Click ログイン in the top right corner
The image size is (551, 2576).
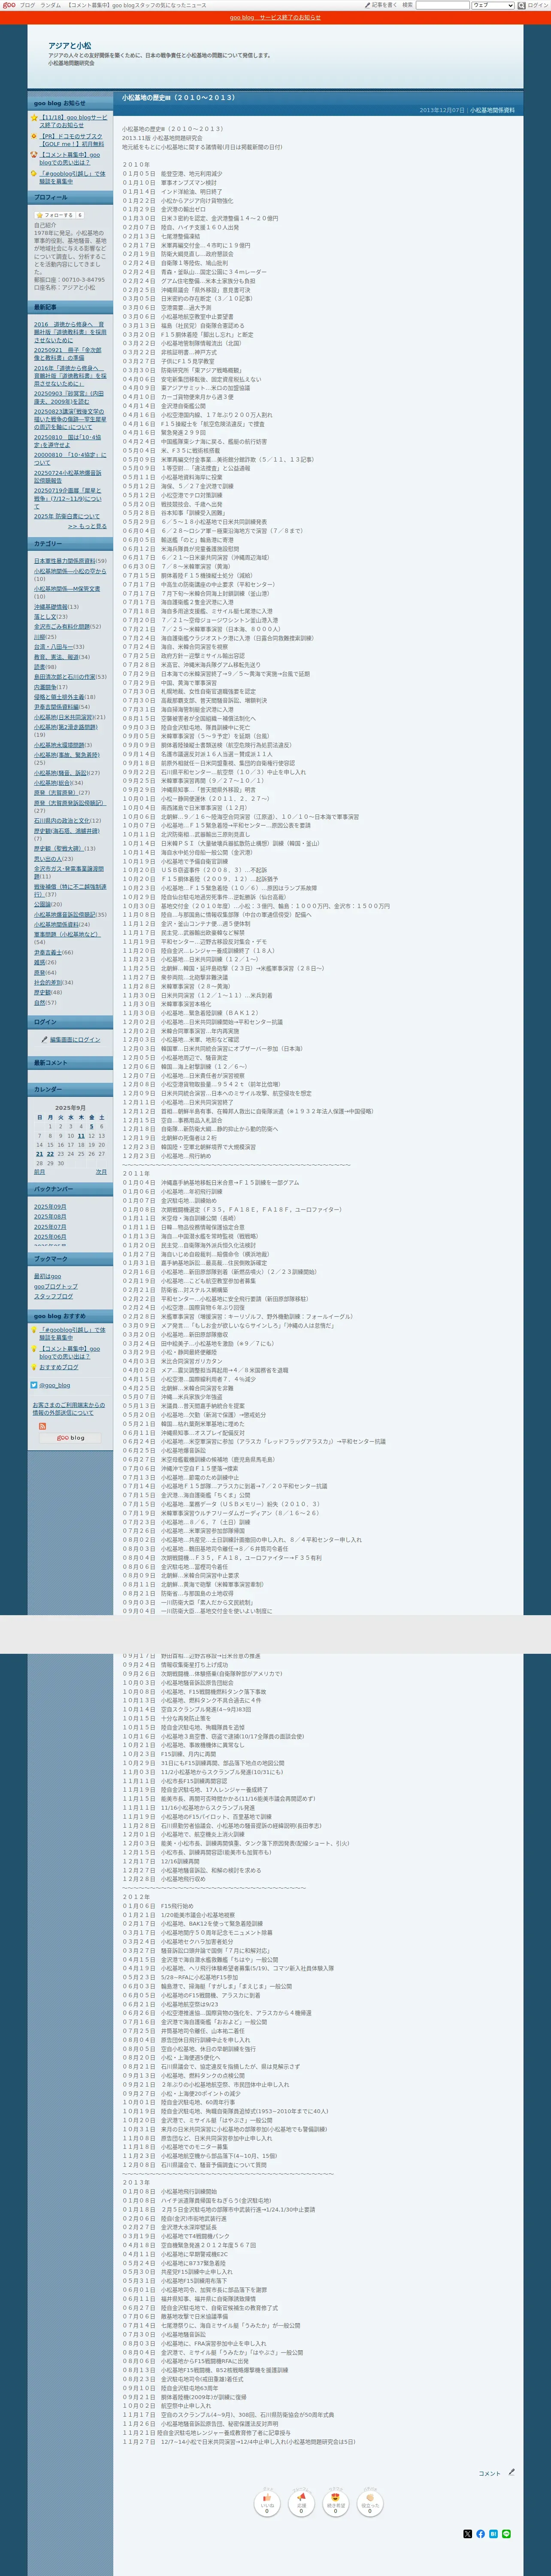[538, 5]
